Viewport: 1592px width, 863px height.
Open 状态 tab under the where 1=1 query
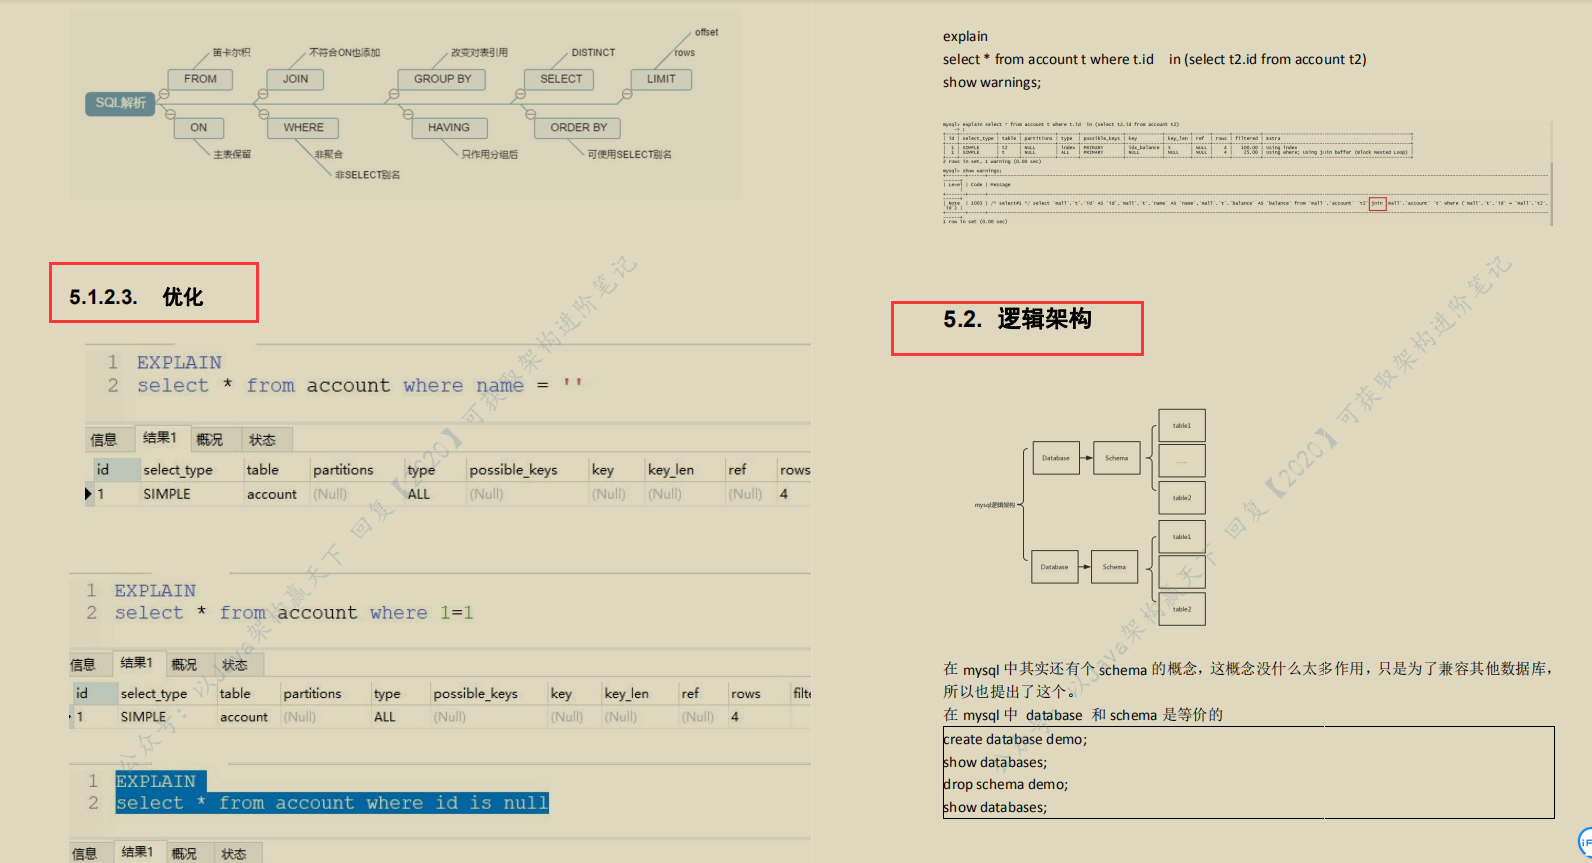pyautogui.click(x=235, y=665)
